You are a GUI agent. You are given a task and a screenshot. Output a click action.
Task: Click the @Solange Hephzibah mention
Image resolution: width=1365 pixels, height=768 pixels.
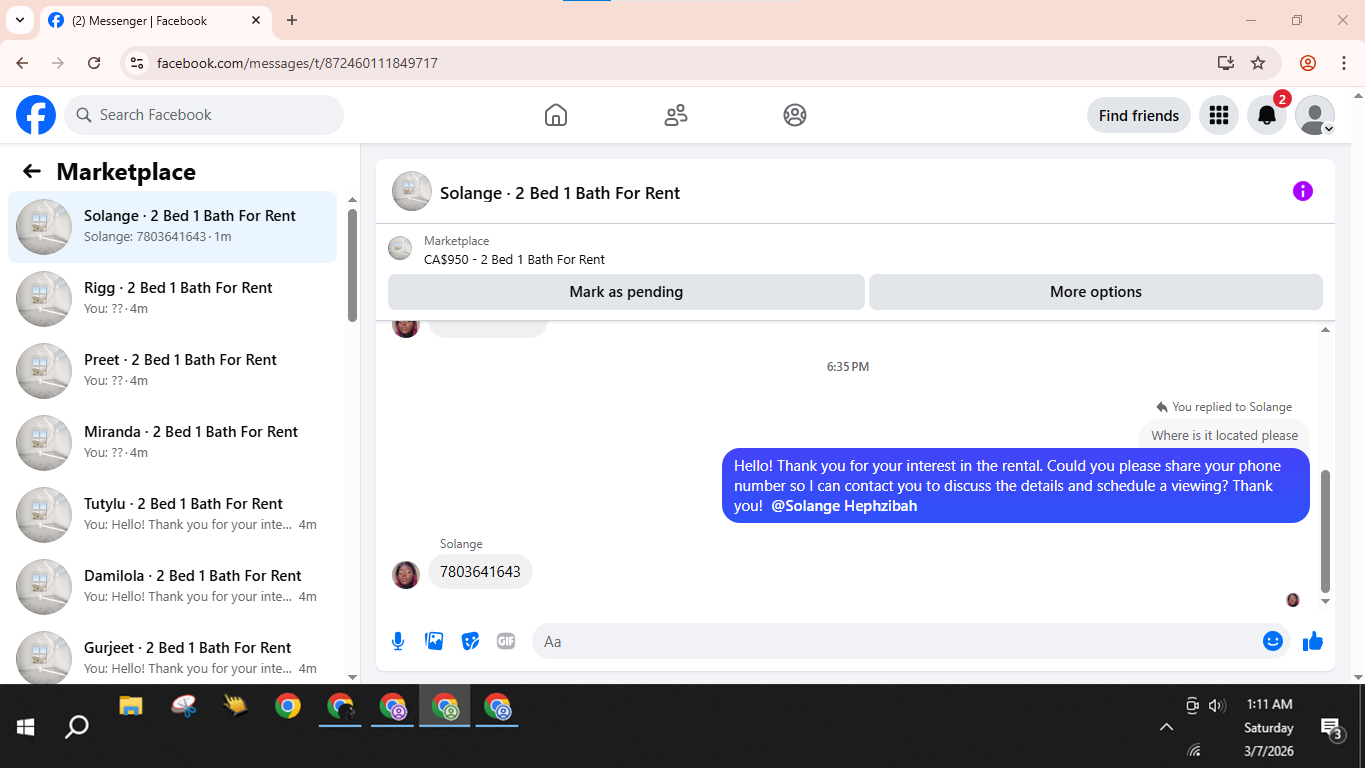pyautogui.click(x=844, y=506)
